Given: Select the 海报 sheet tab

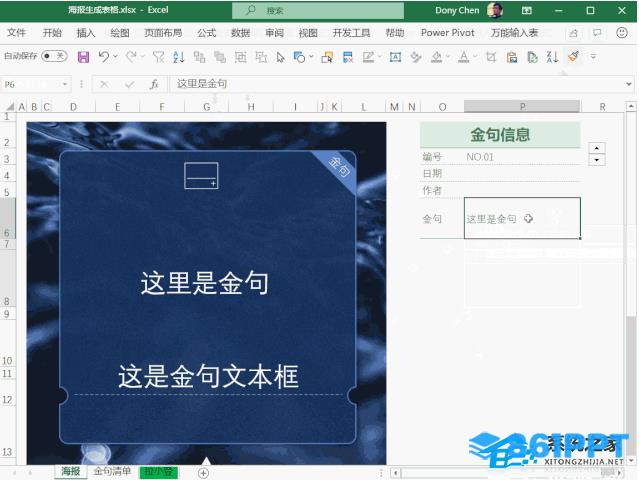Looking at the screenshot, I should [x=71, y=471].
